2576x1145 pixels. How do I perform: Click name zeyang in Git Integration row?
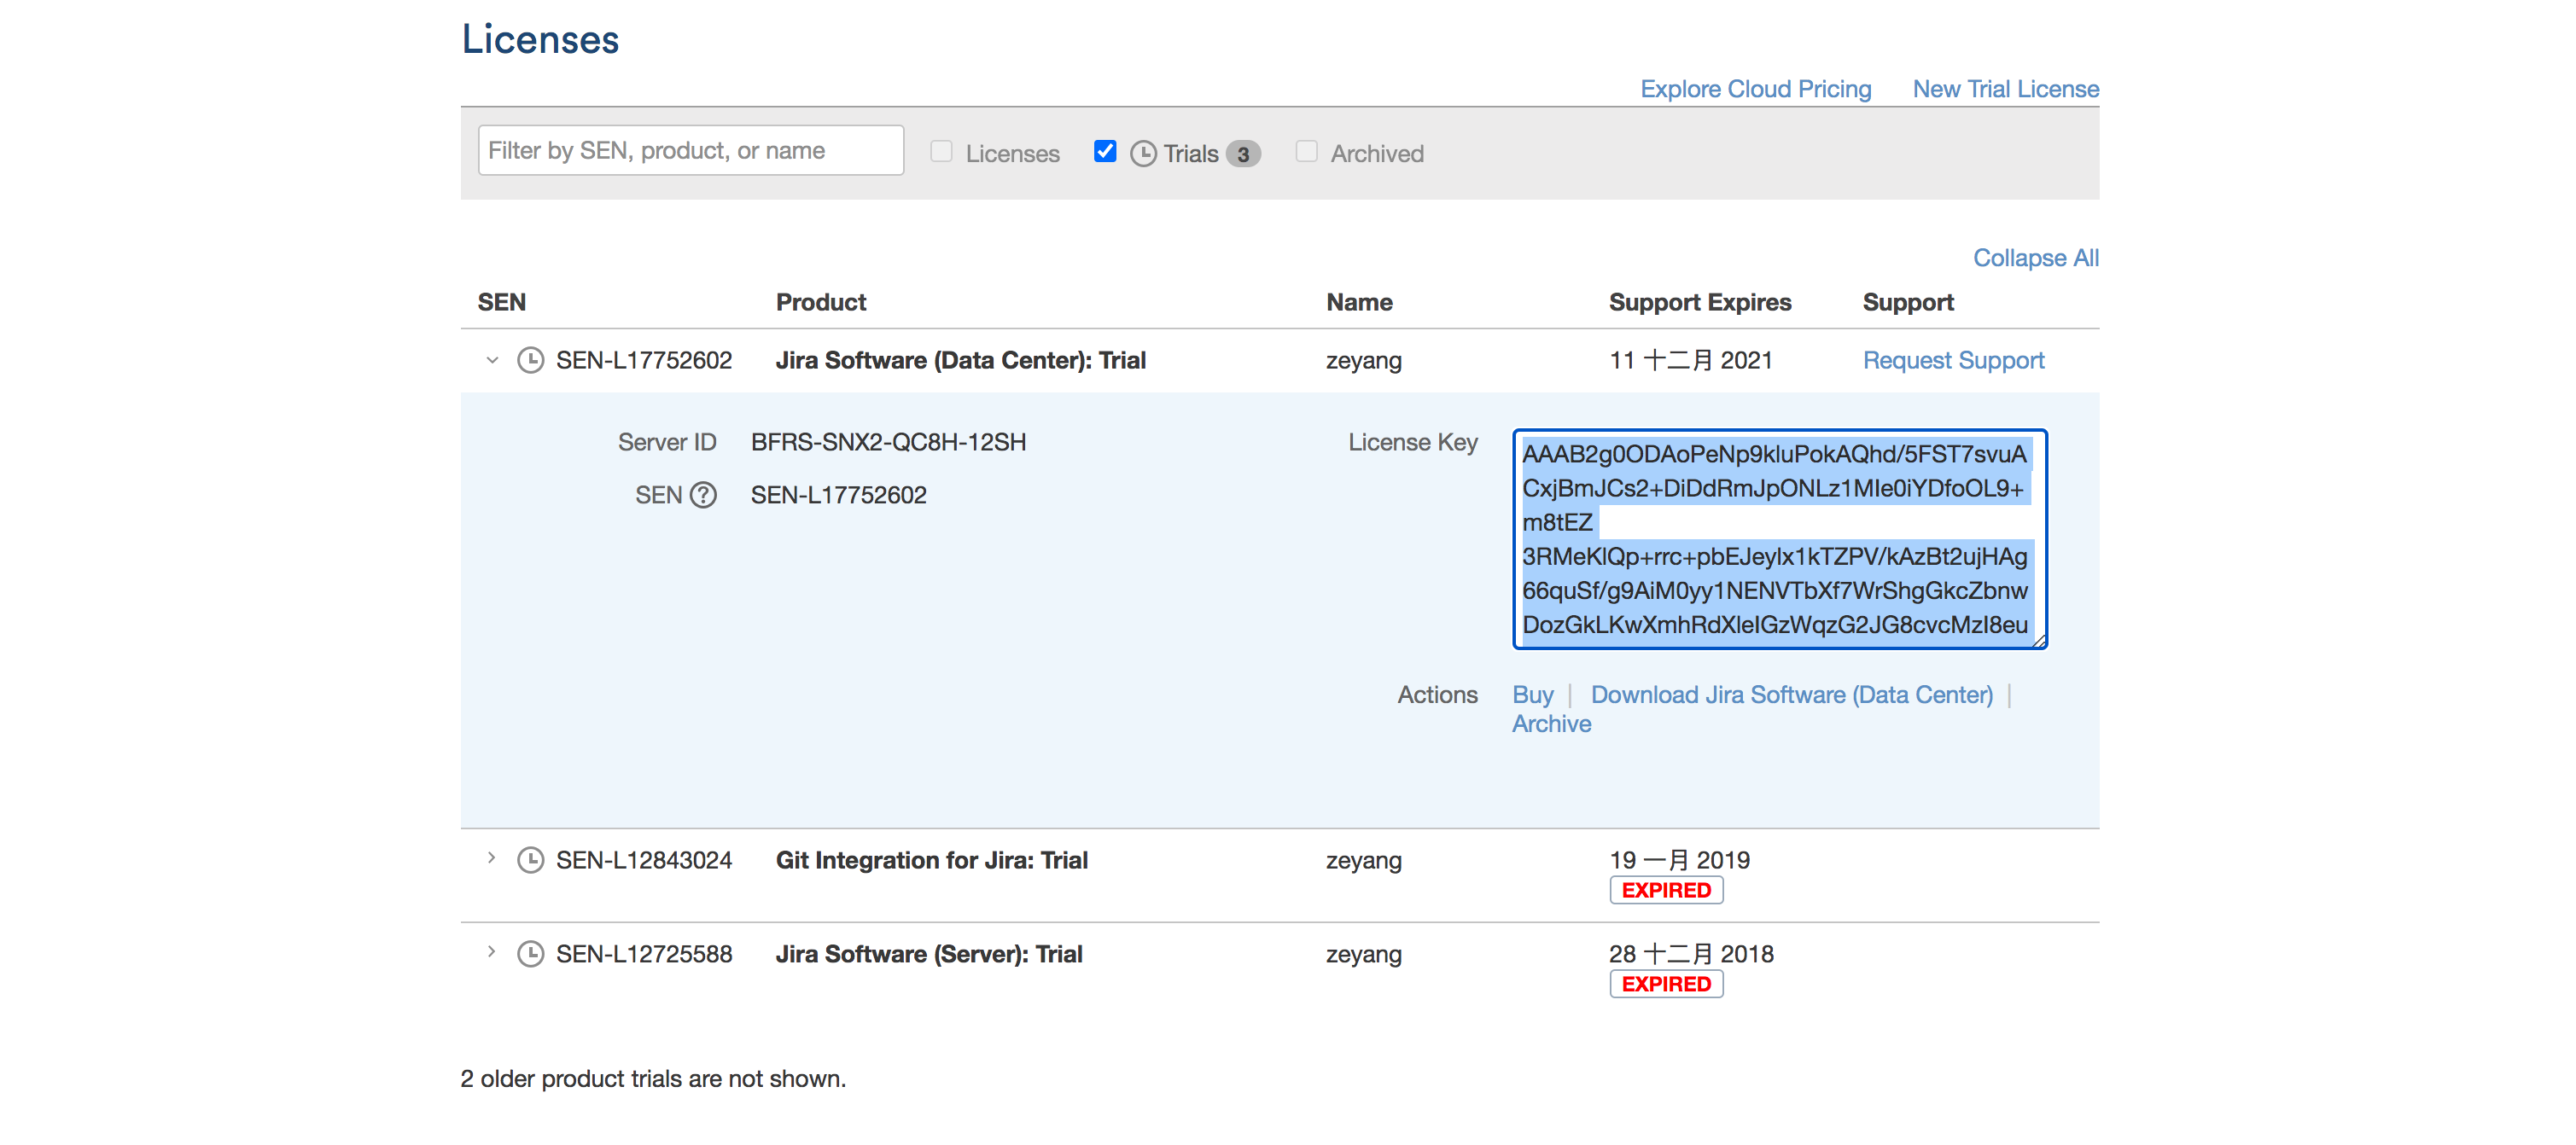[x=1364, y=861]
